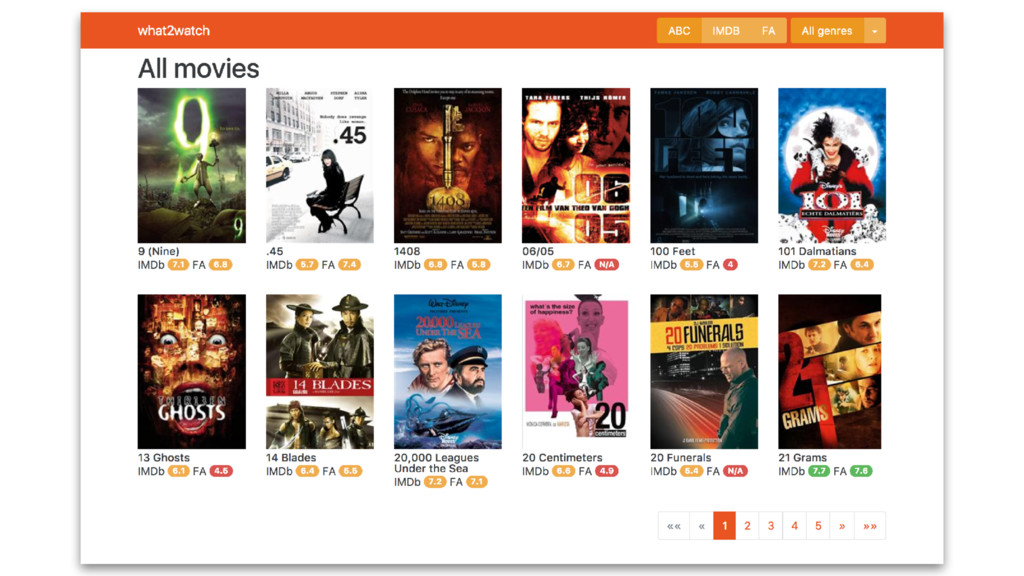Open genre dropdown caret
Viewport: 1024px width, 576px height.
pos(874,31)
